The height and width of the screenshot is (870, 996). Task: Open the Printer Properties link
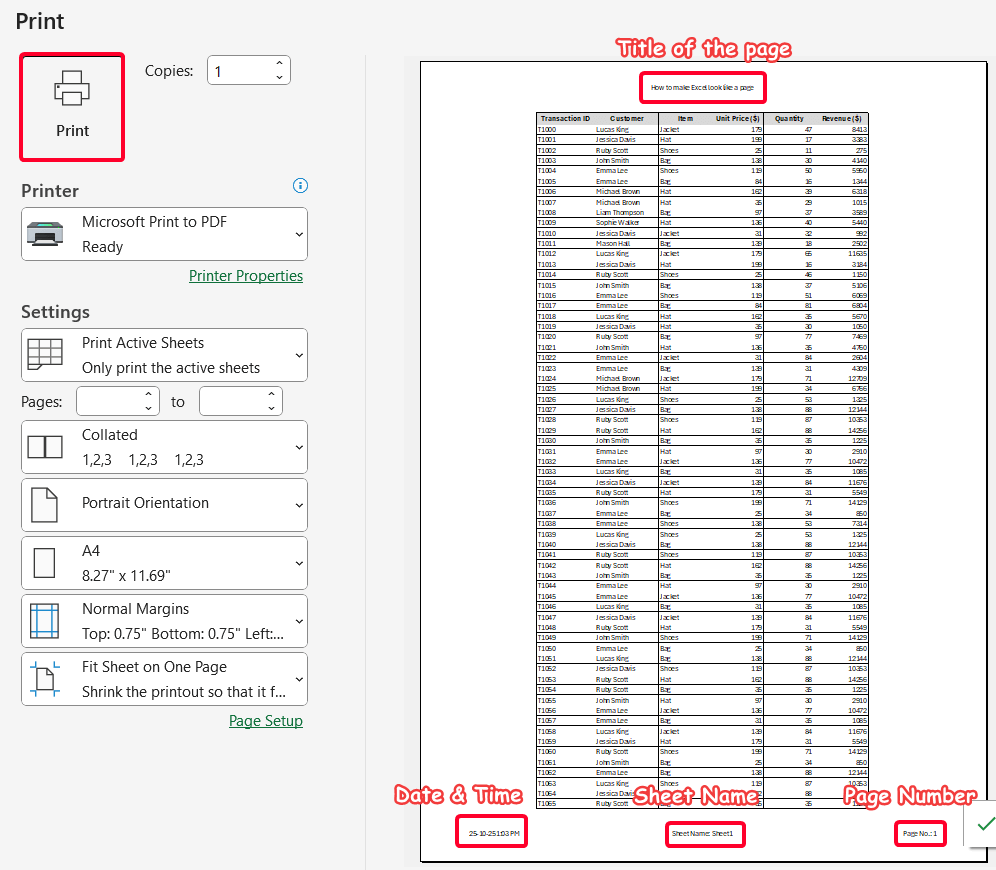click(x=246, y=275)
